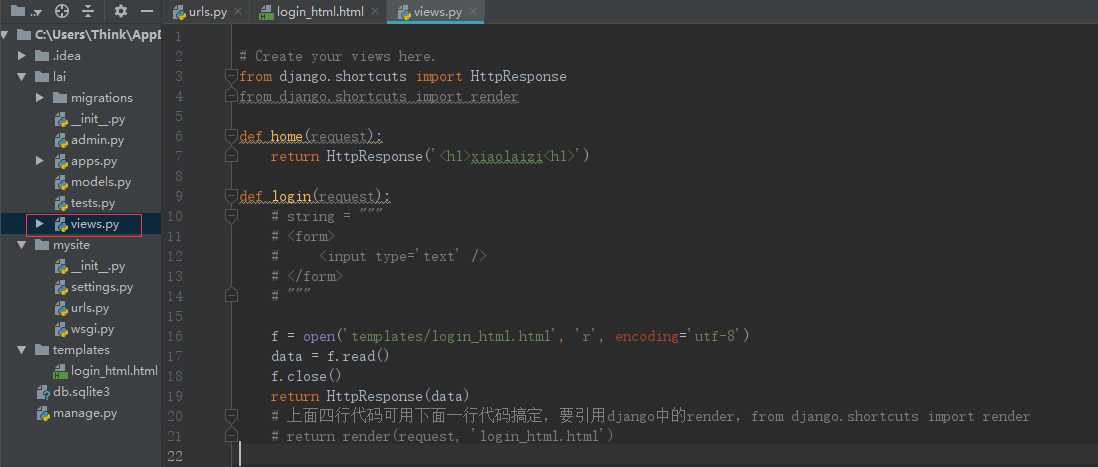Place cursor on 'return HttpResponse(data)' line

(x=370, y=396)
